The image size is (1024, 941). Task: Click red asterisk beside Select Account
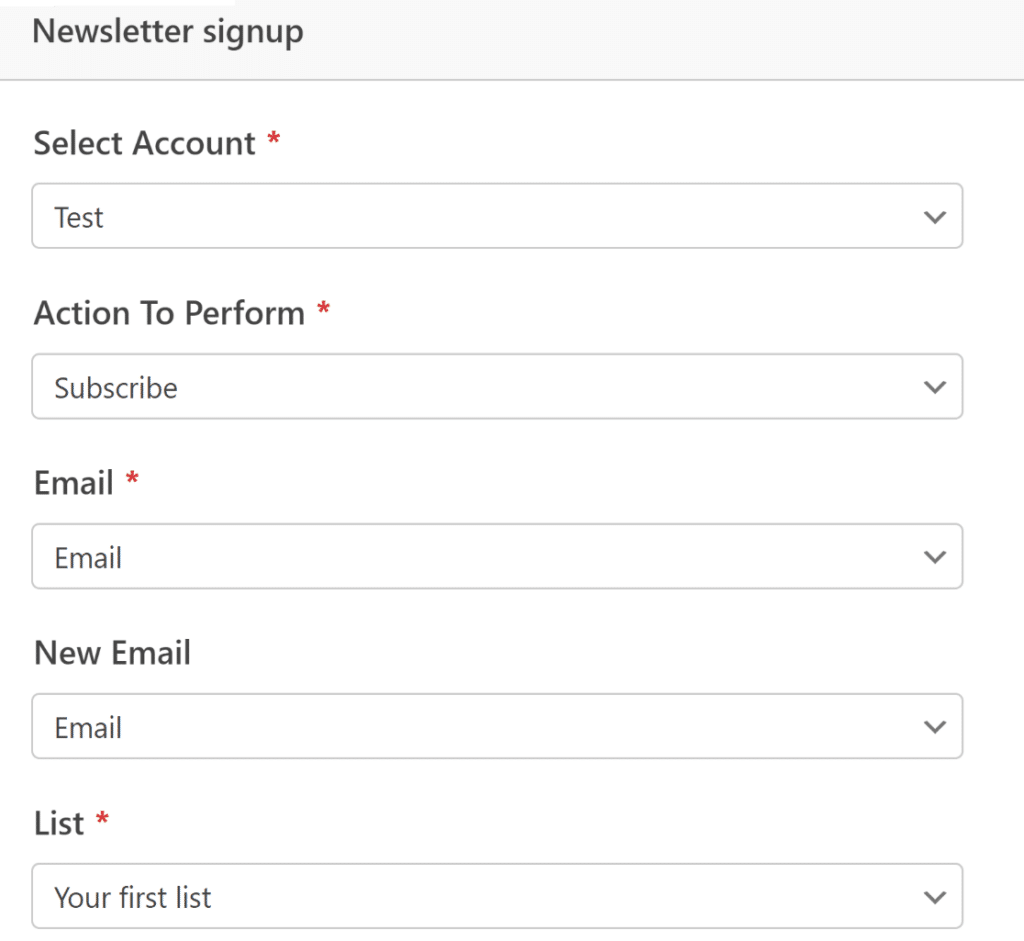coord(273,140)
